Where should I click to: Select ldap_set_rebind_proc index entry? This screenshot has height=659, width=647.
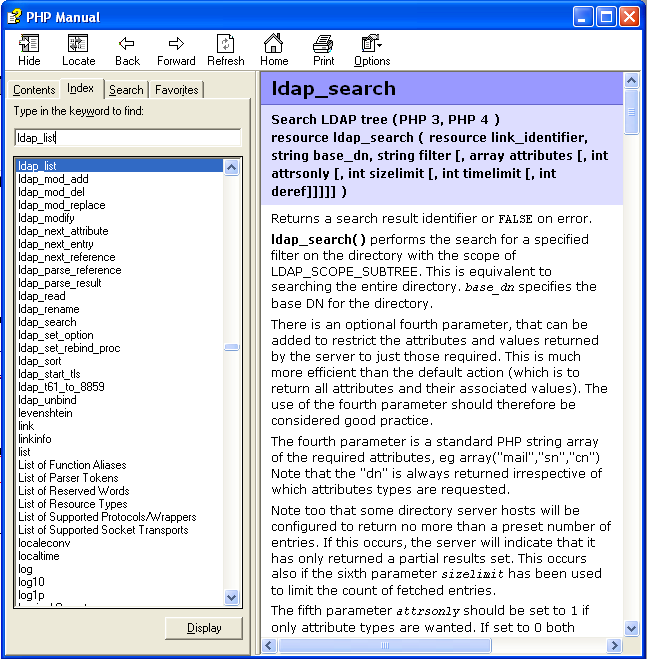pyautogui.click(x=69, y=348)
